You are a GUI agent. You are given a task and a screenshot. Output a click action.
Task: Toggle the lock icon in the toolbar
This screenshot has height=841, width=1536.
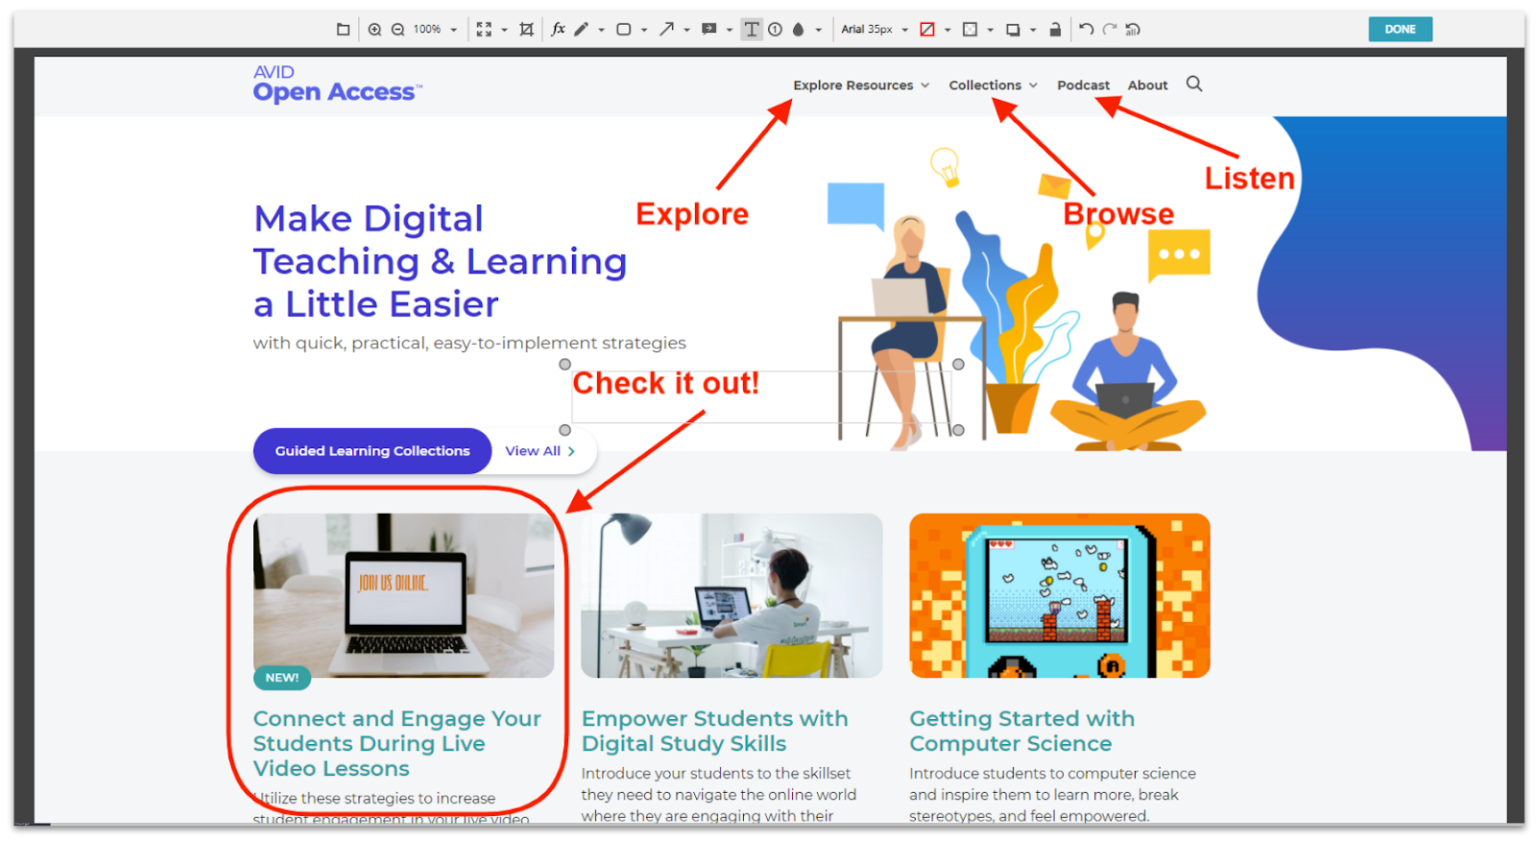[x=1055, y=30]
